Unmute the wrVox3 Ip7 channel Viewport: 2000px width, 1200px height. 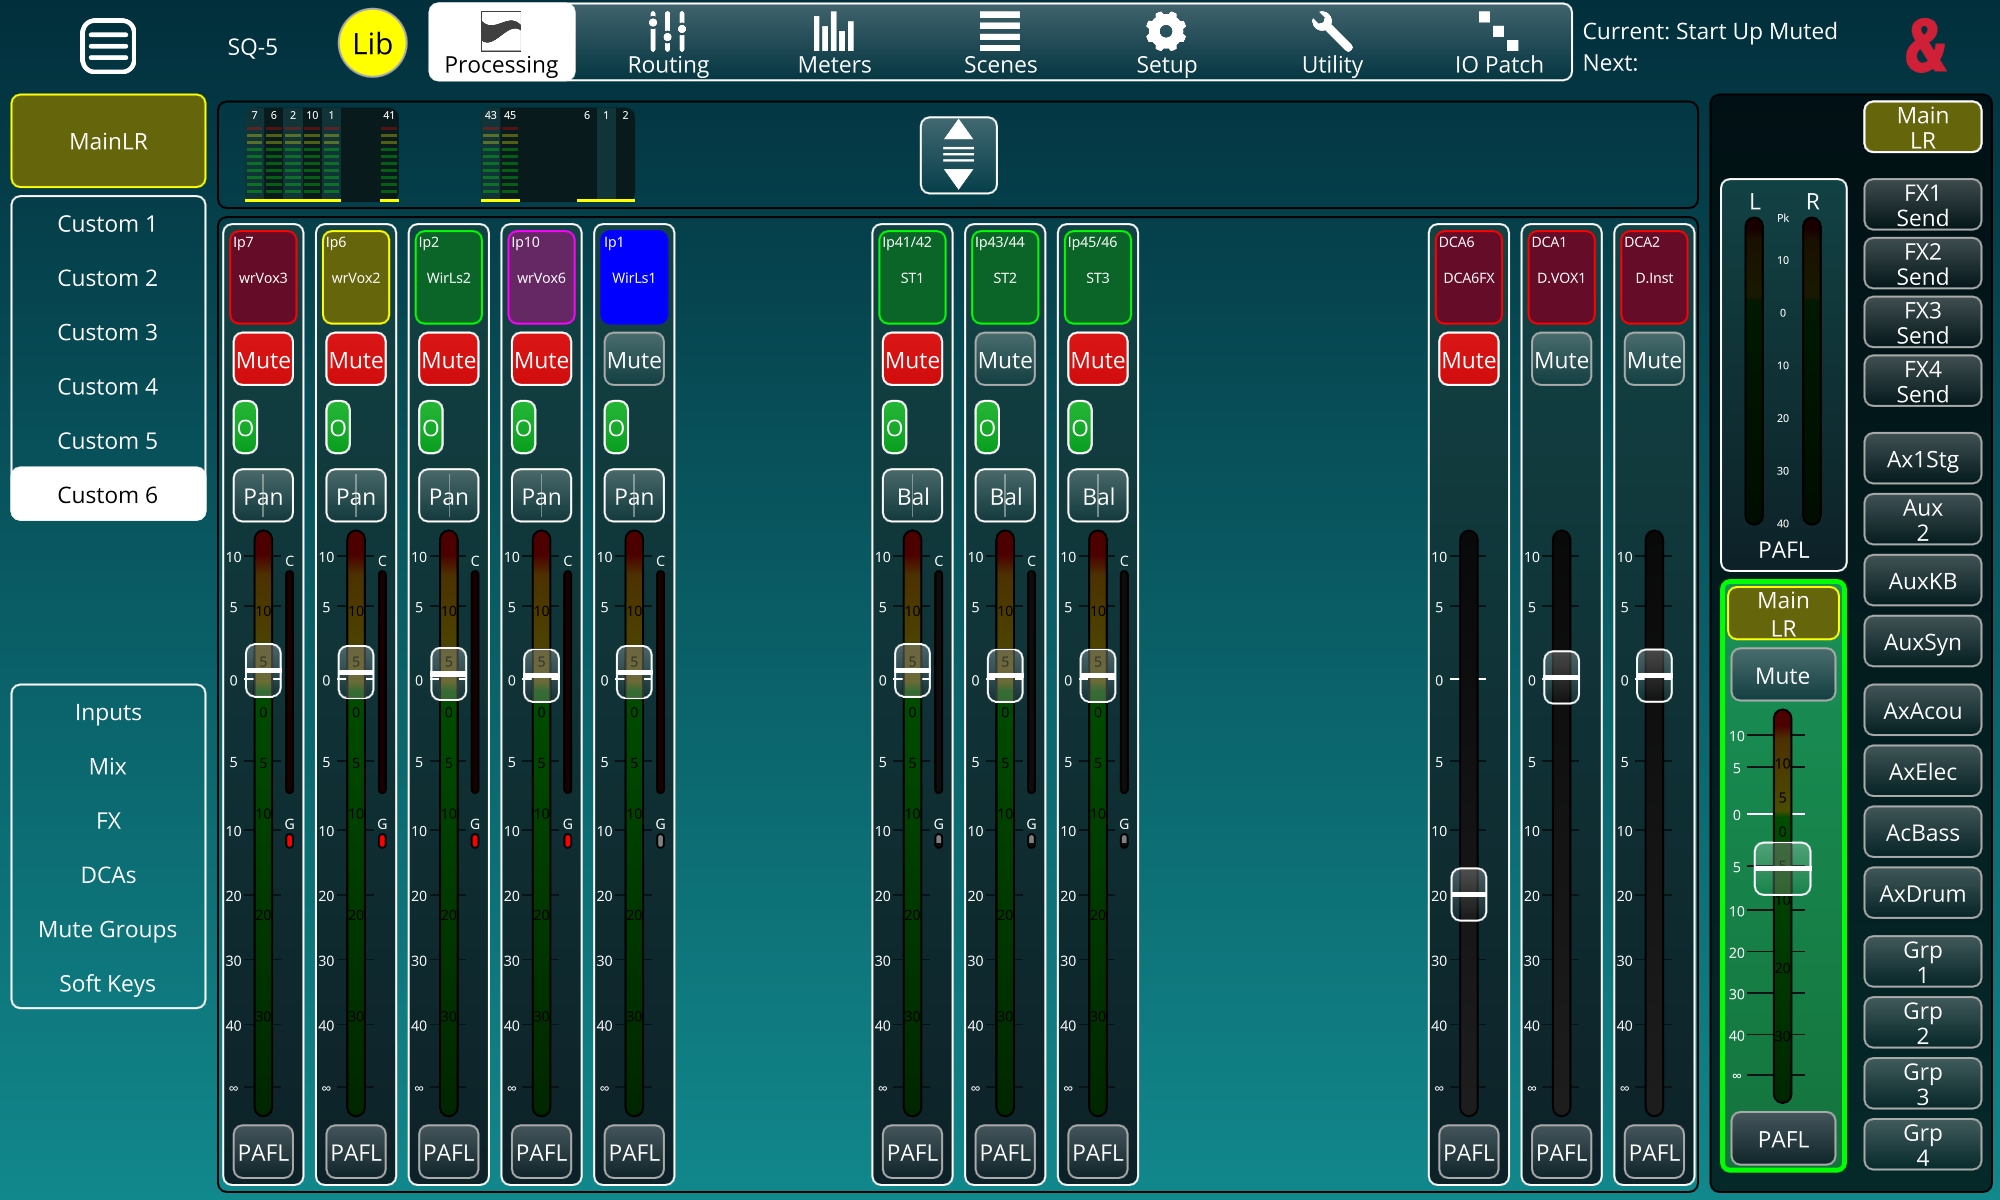click(x=263, y=360)
